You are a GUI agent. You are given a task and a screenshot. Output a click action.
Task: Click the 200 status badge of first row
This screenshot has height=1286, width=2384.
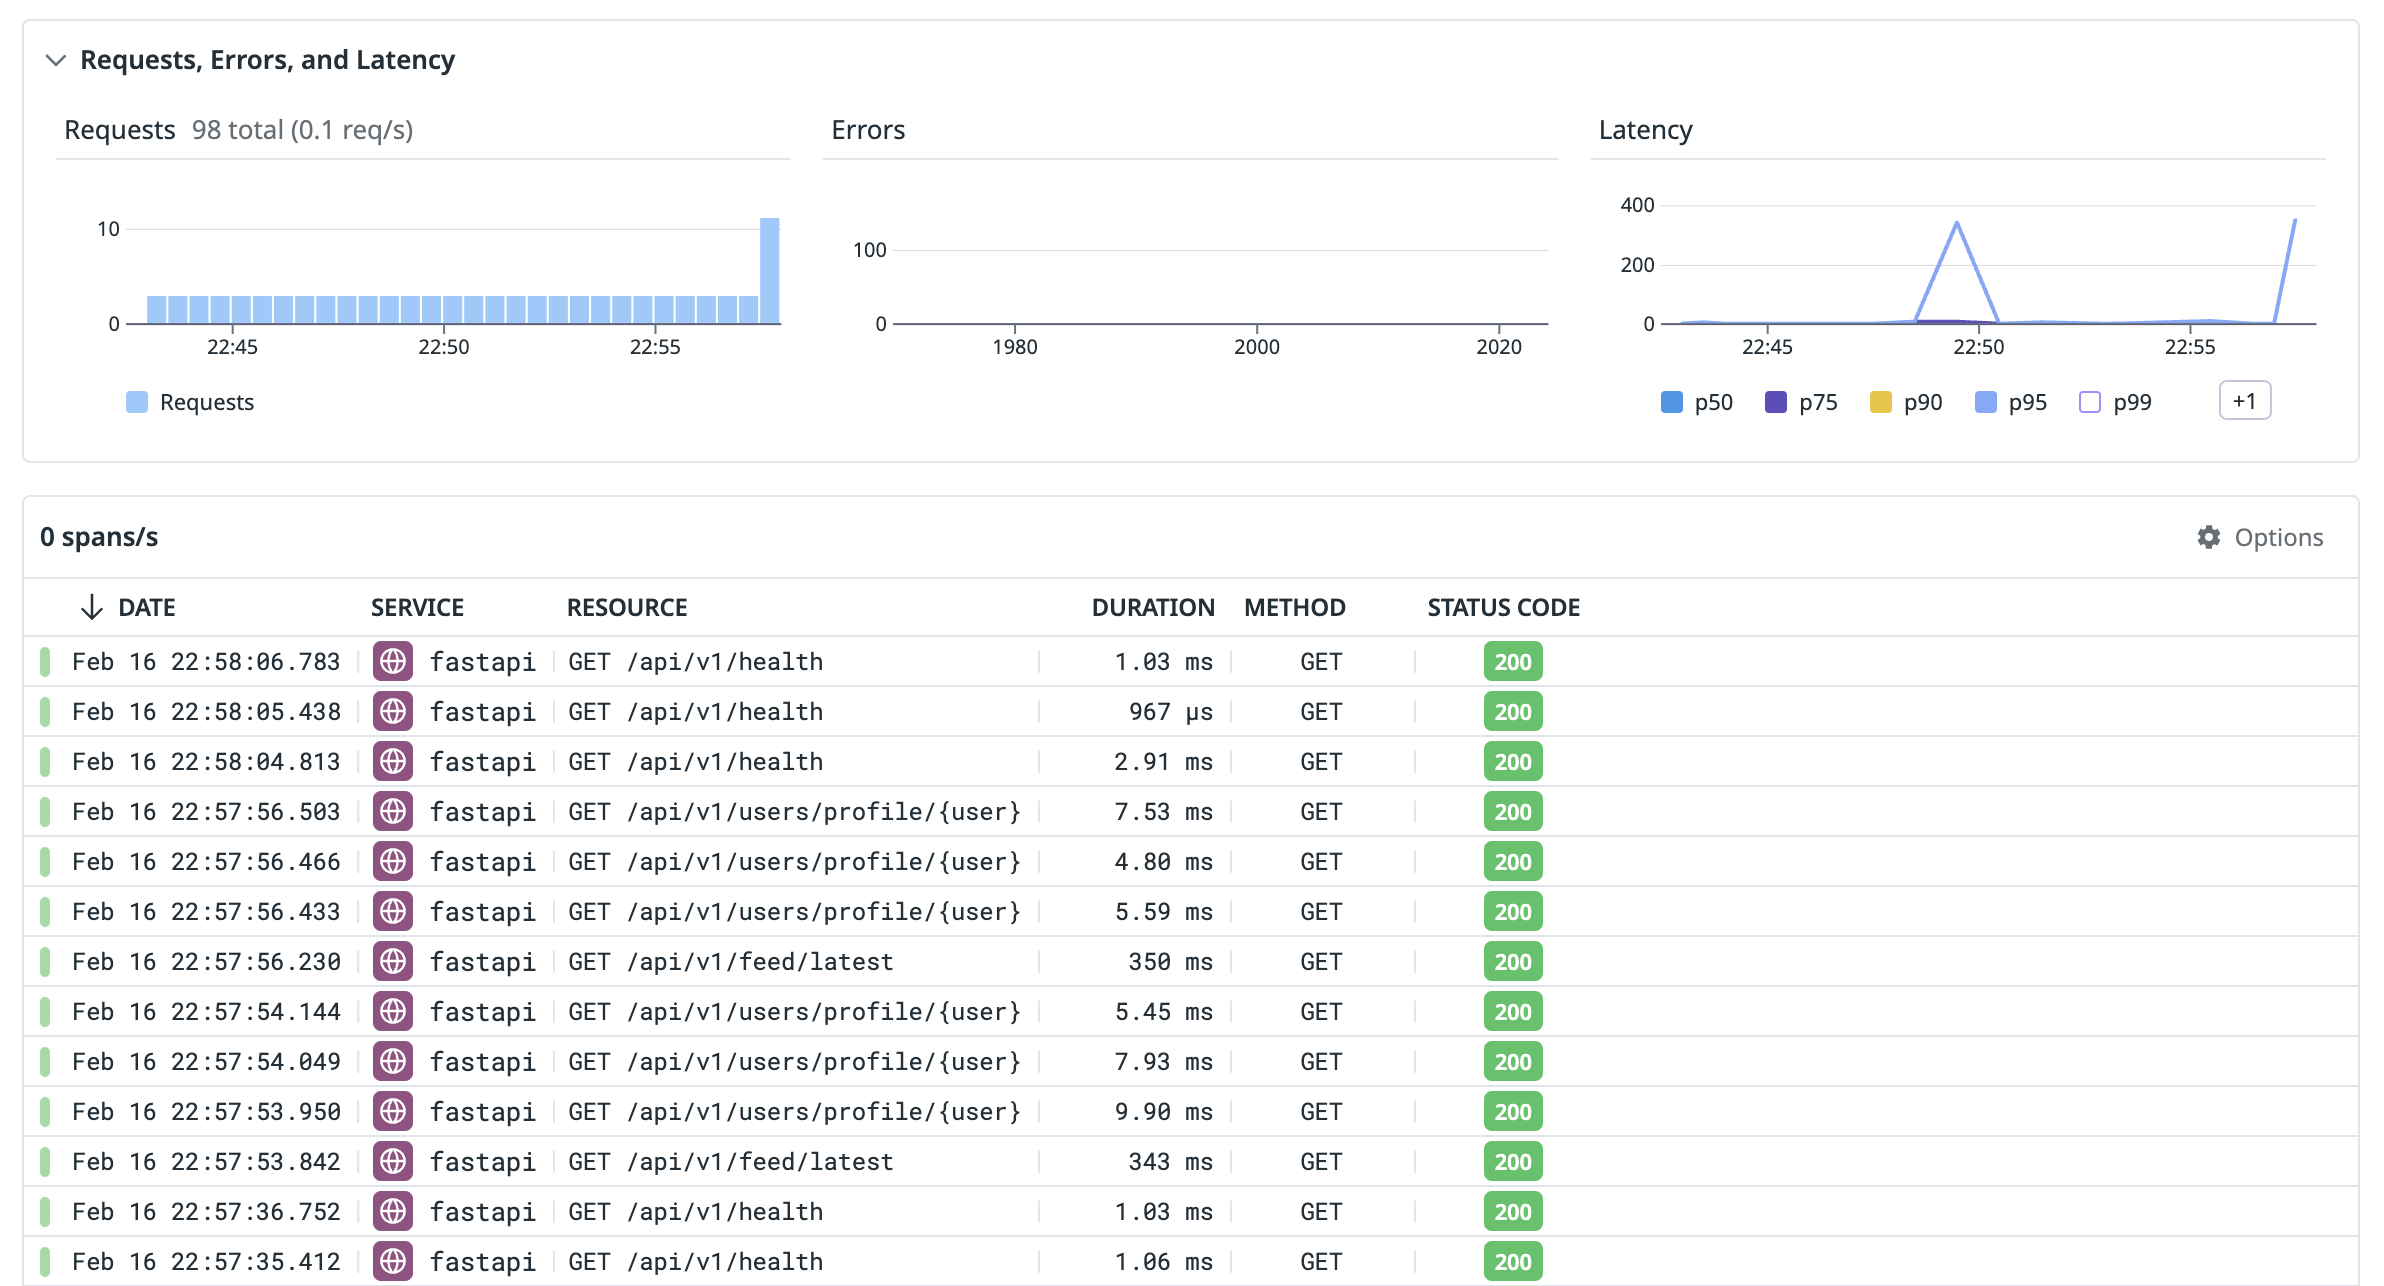point(1512,661)
